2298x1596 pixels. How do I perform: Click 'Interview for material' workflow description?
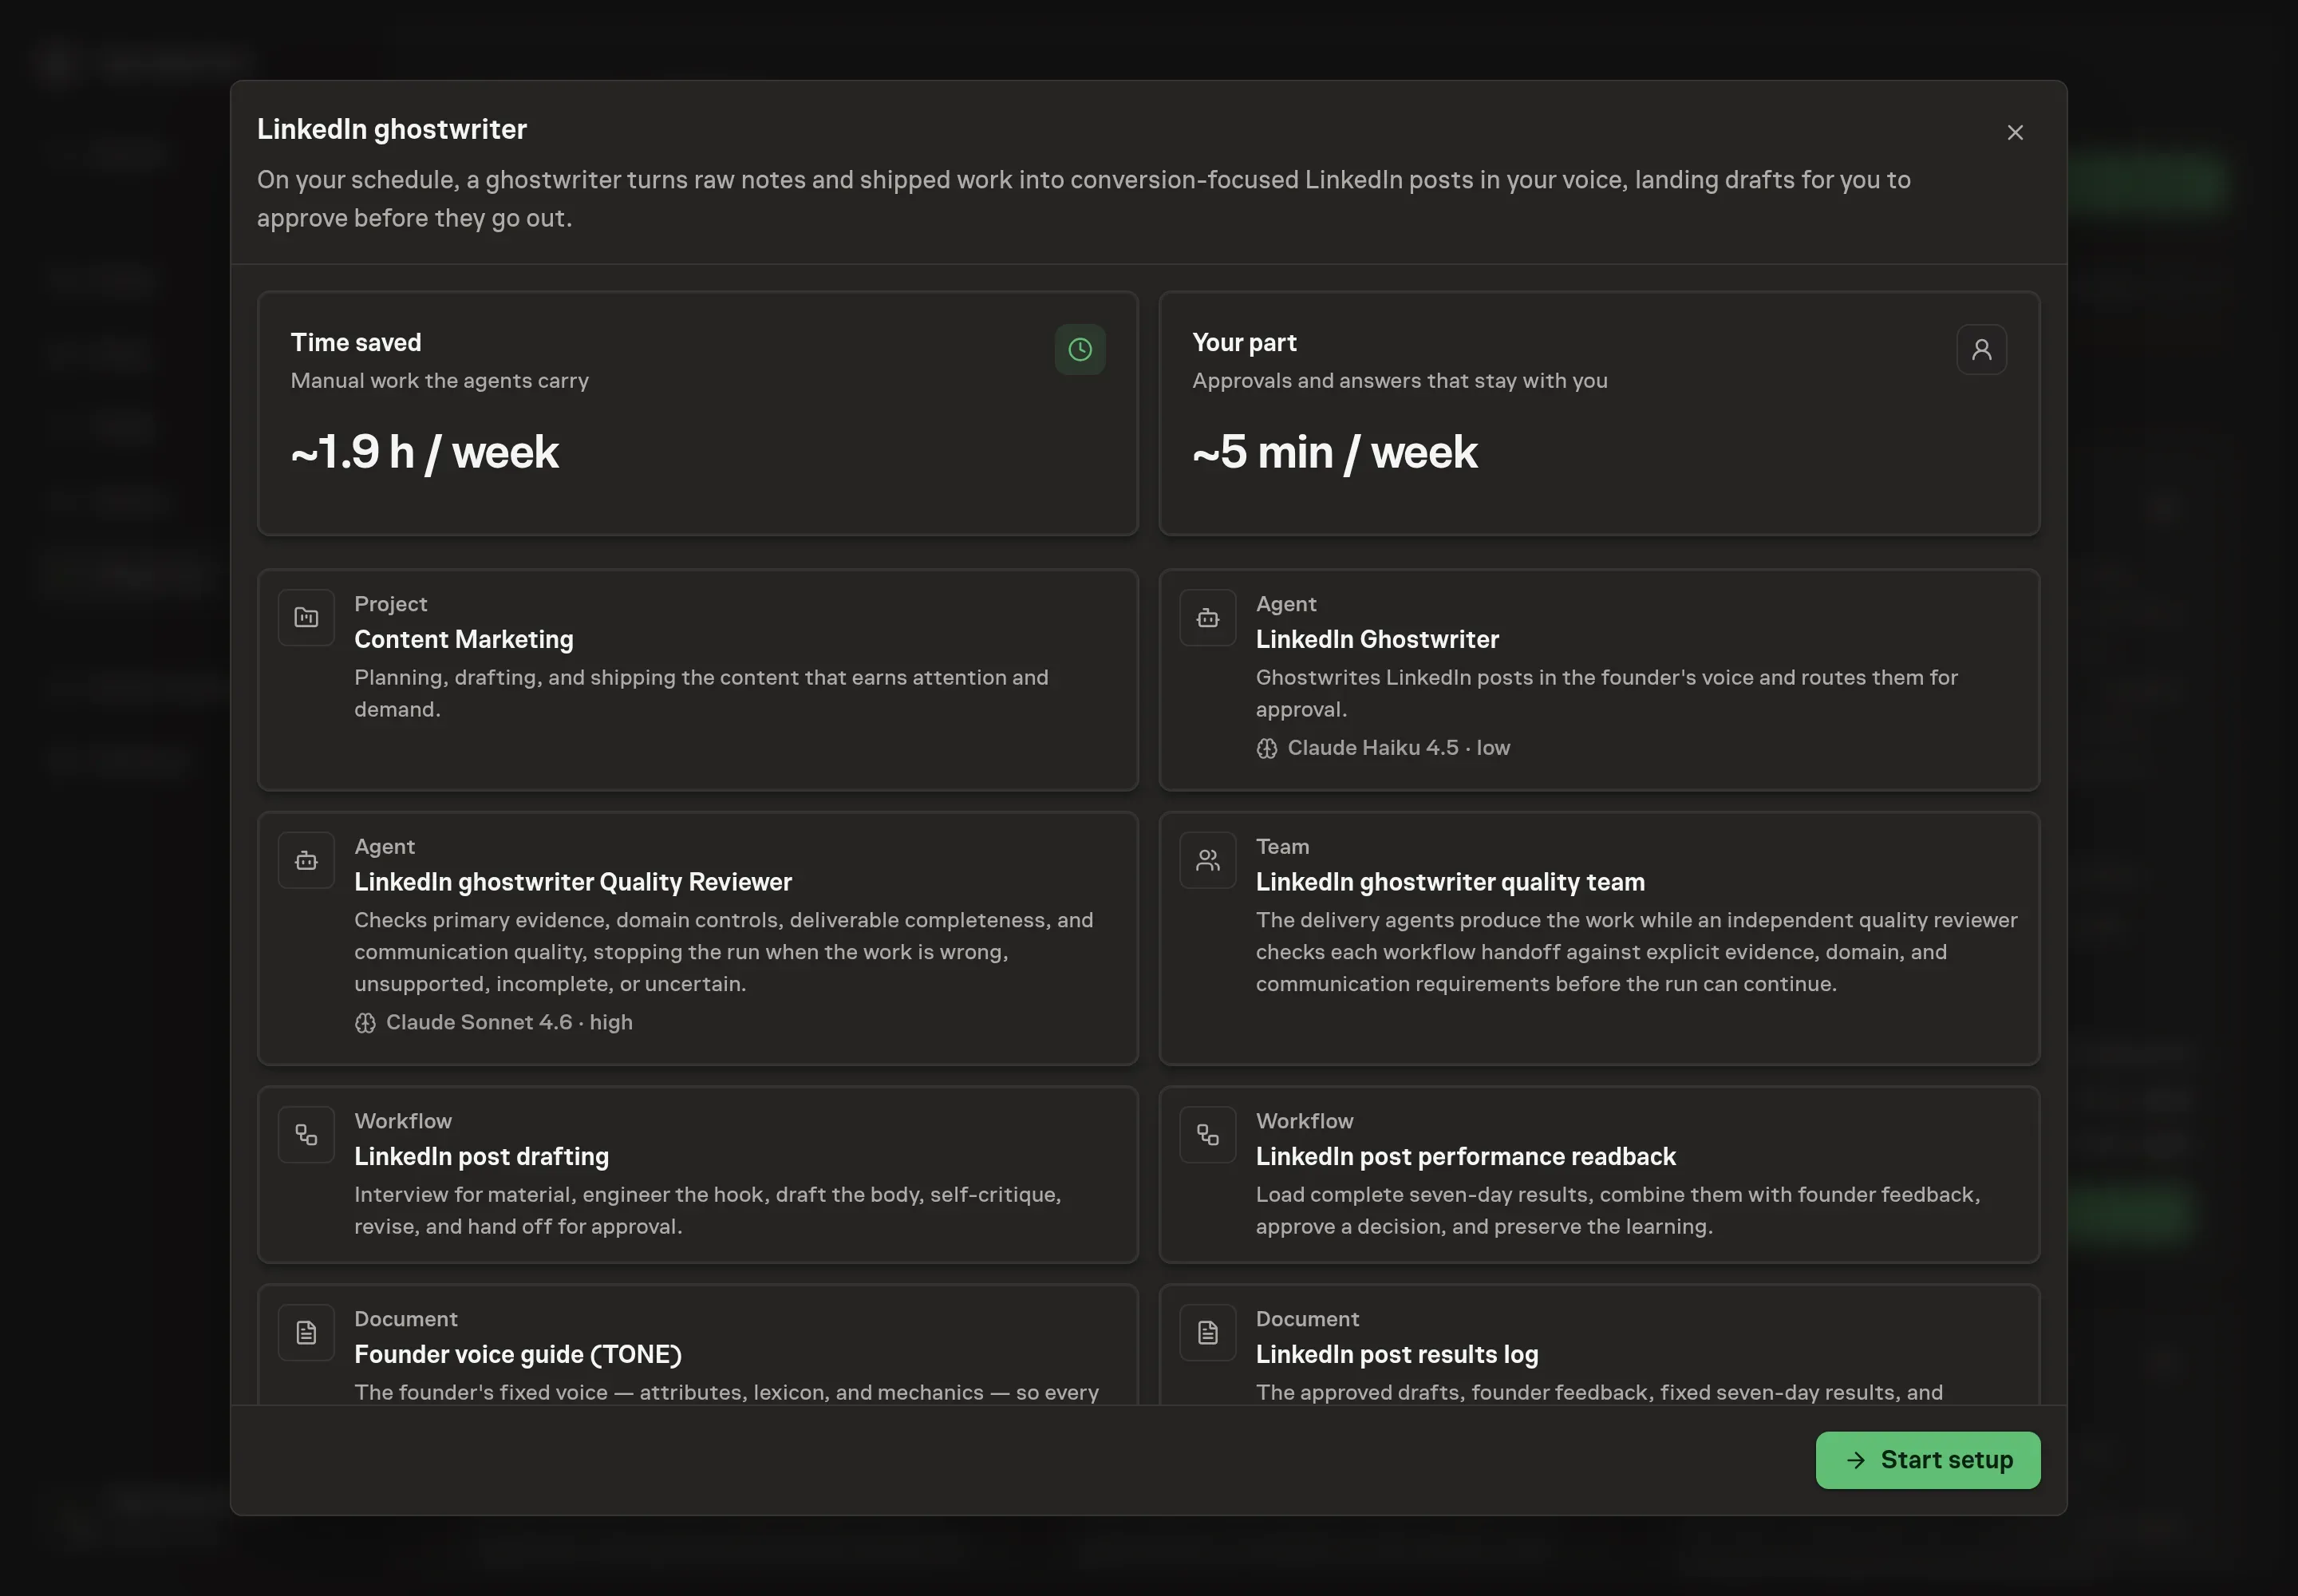coord(707,1210)
